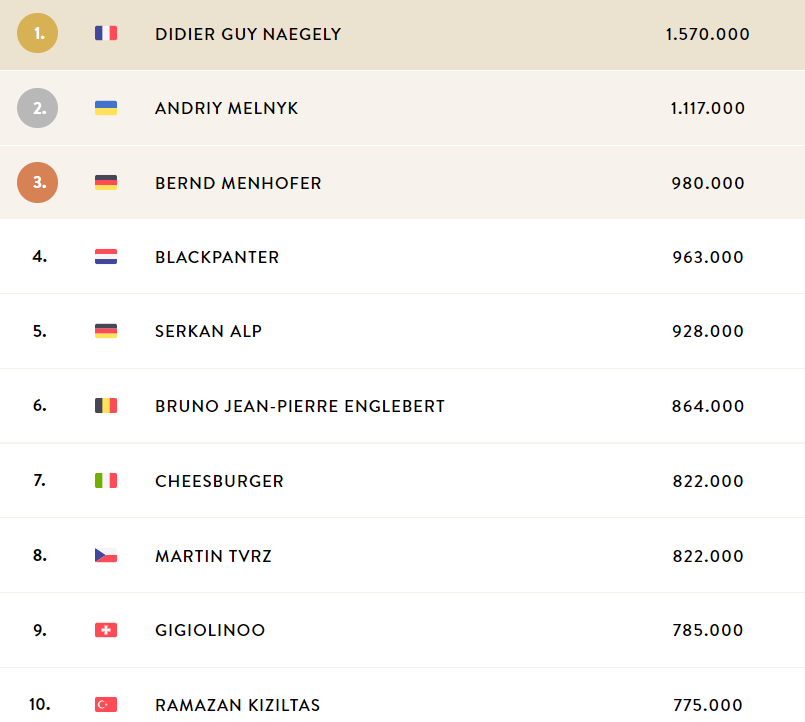Click the French flag beside Didier Guy Naegely

(106, 33)
